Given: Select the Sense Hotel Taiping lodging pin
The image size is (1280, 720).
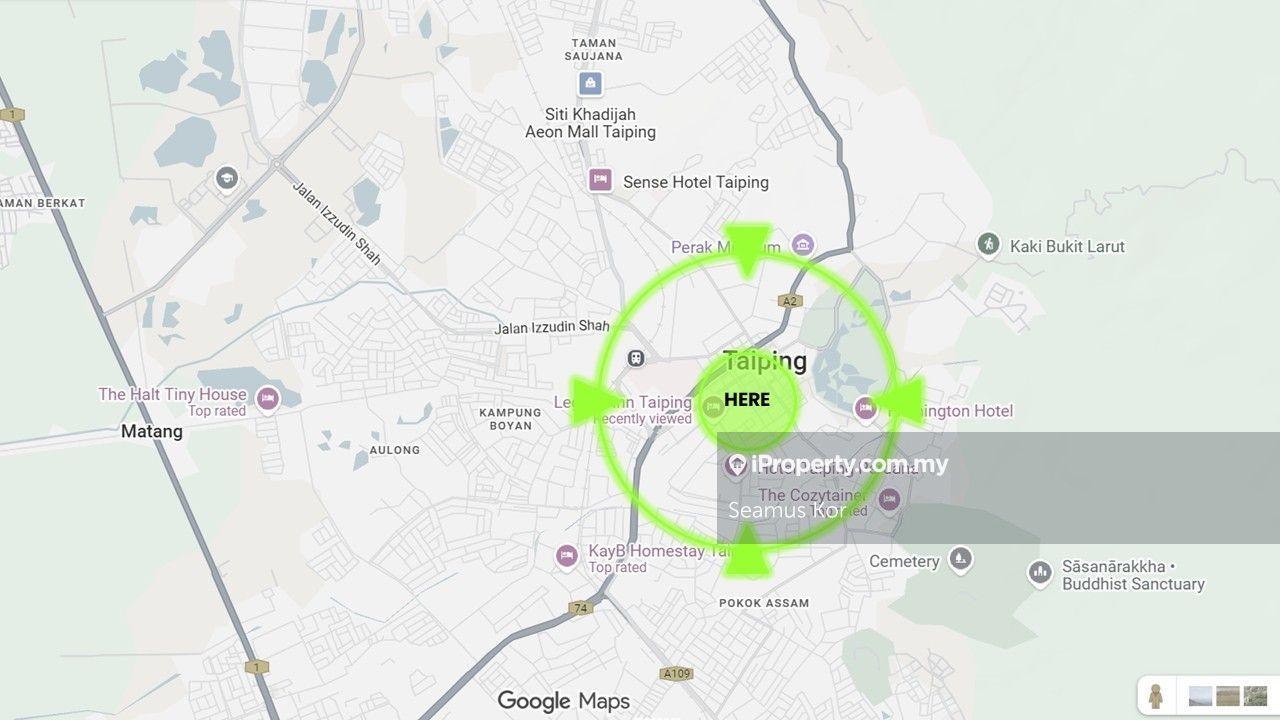Looking at the screenshot, I should [600, 181].
